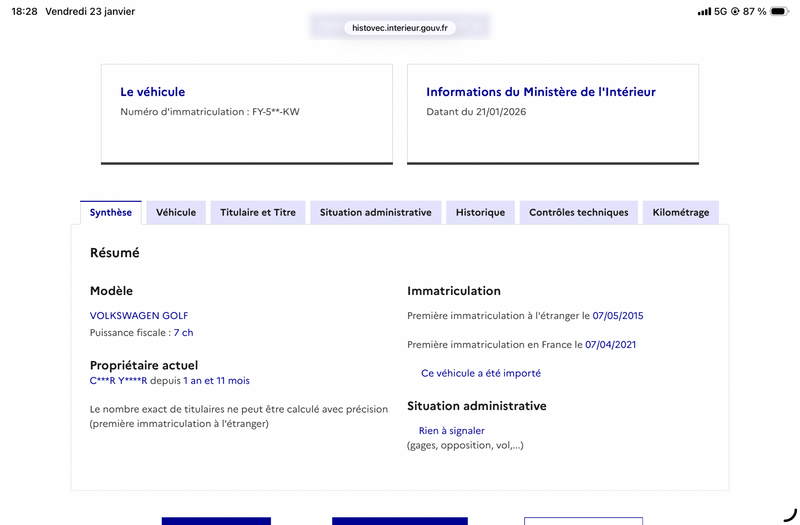800x525 pixels.
Task: Open the Véhicule tab
Action: [x=176, y=212]
